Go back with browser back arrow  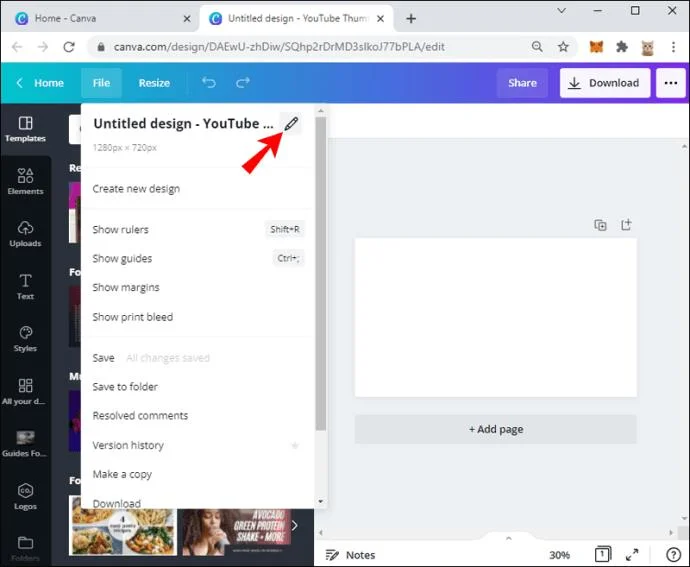[x=17, y=47]
